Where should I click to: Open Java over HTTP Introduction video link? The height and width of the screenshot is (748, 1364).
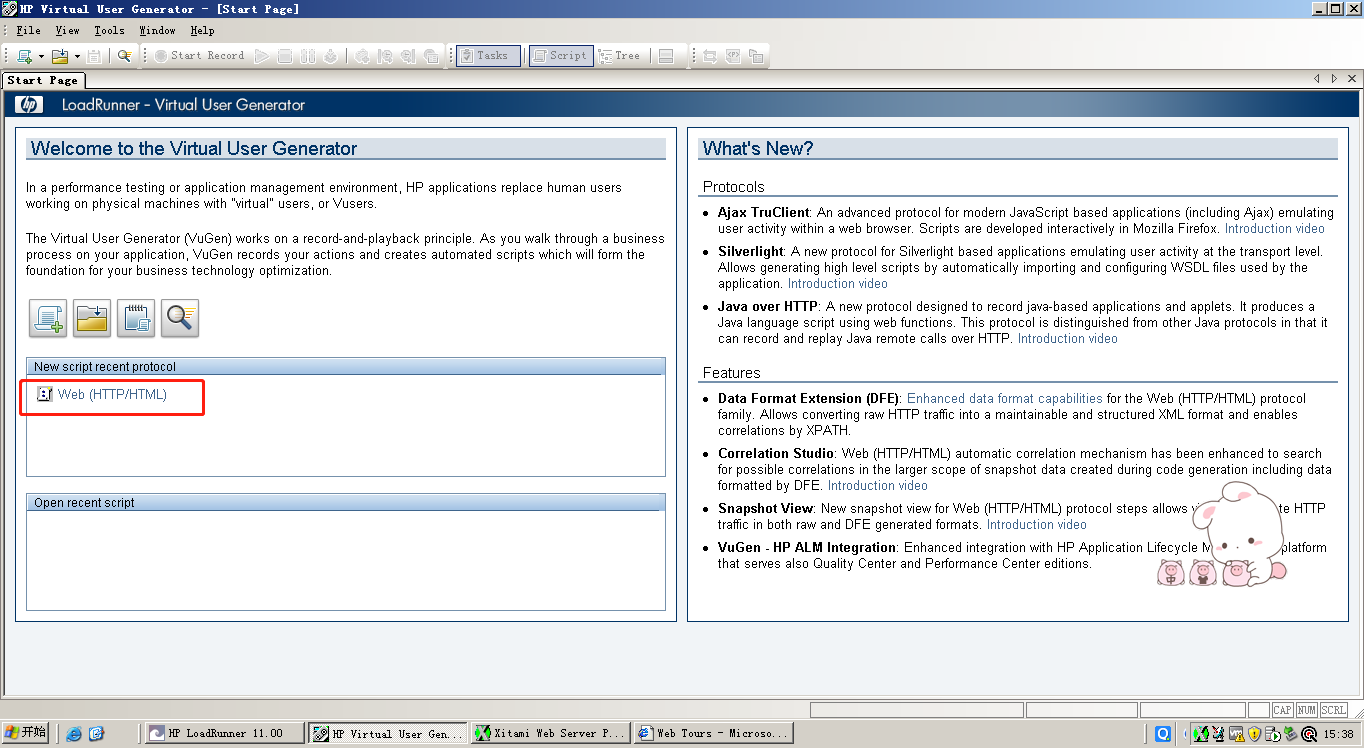point(1067,339)
